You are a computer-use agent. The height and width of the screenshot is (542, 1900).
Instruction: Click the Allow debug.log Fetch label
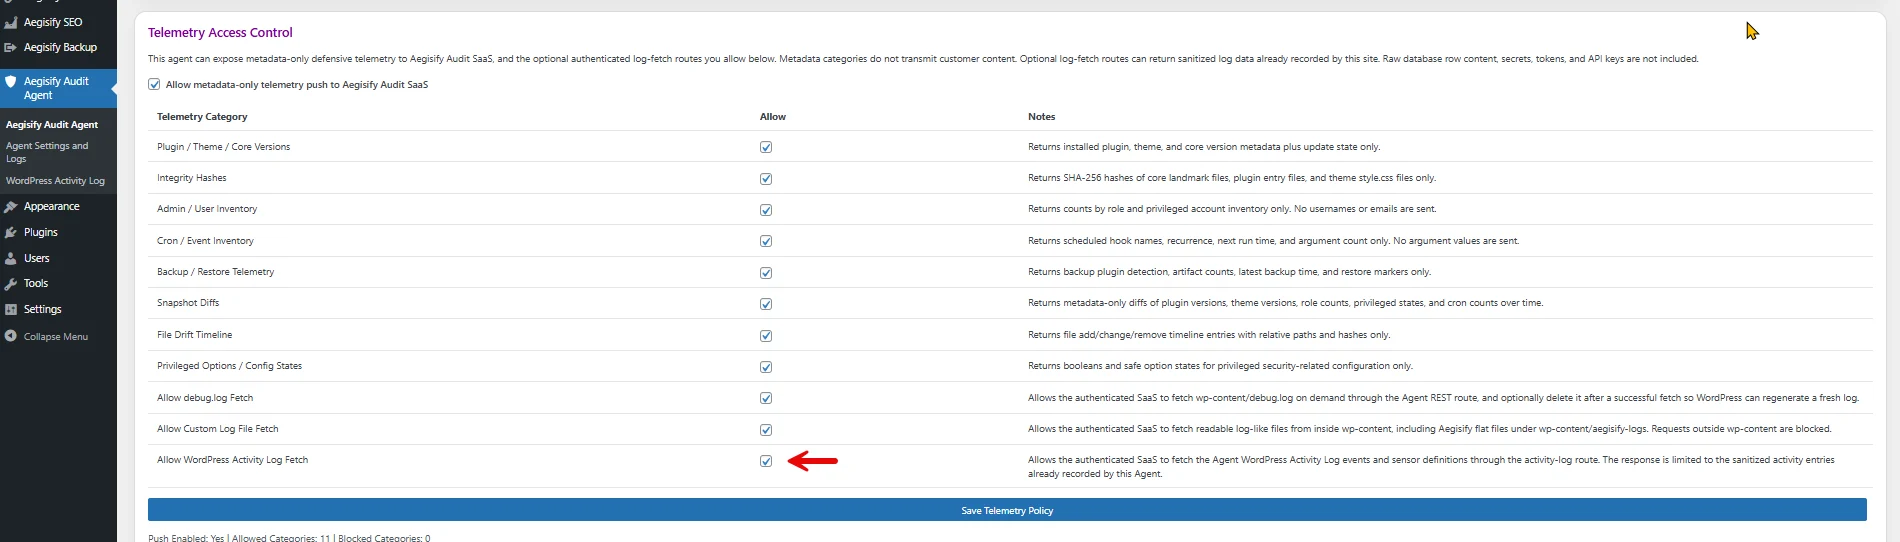pos(205,398)
